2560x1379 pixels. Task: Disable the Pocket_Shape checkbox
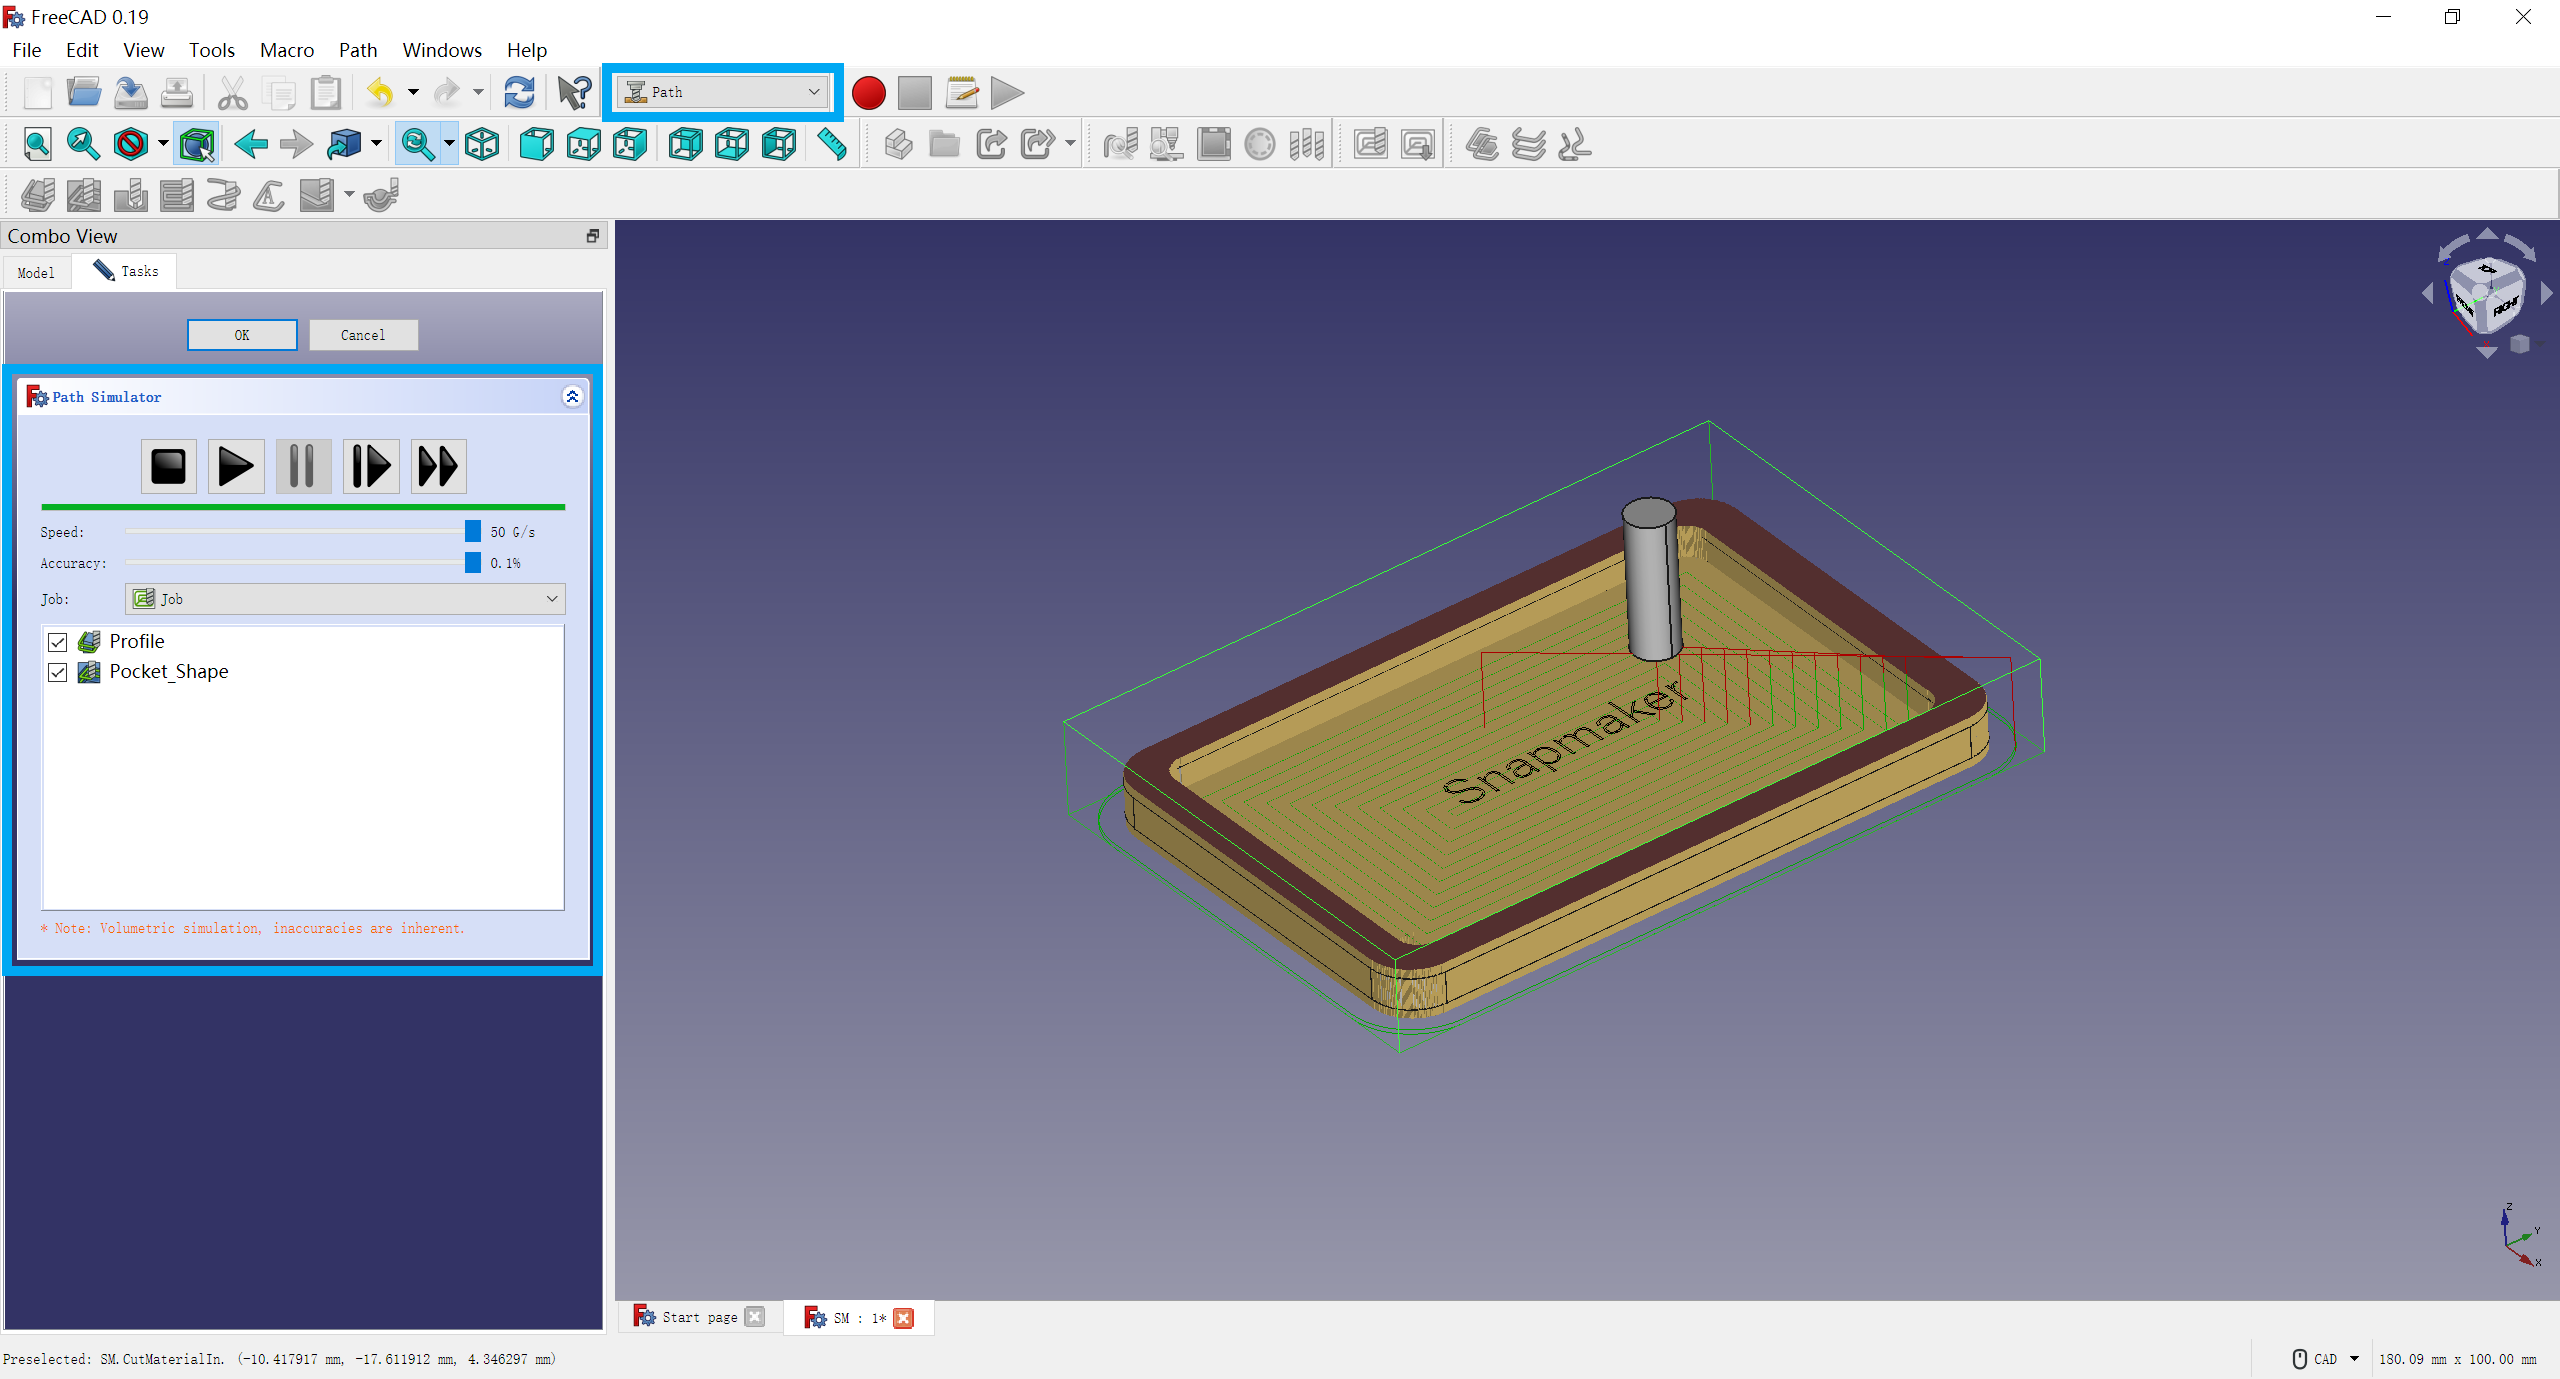(58, 673)
